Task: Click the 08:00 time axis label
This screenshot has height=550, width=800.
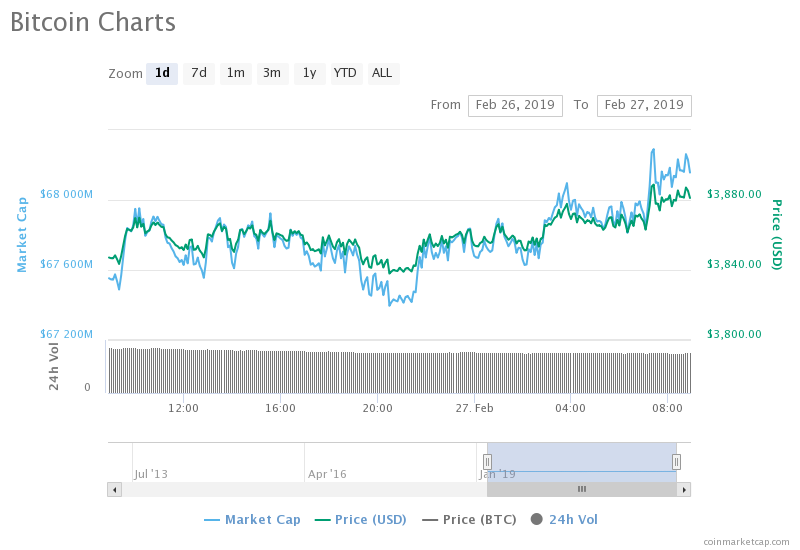Action: [x=667, y=408]
